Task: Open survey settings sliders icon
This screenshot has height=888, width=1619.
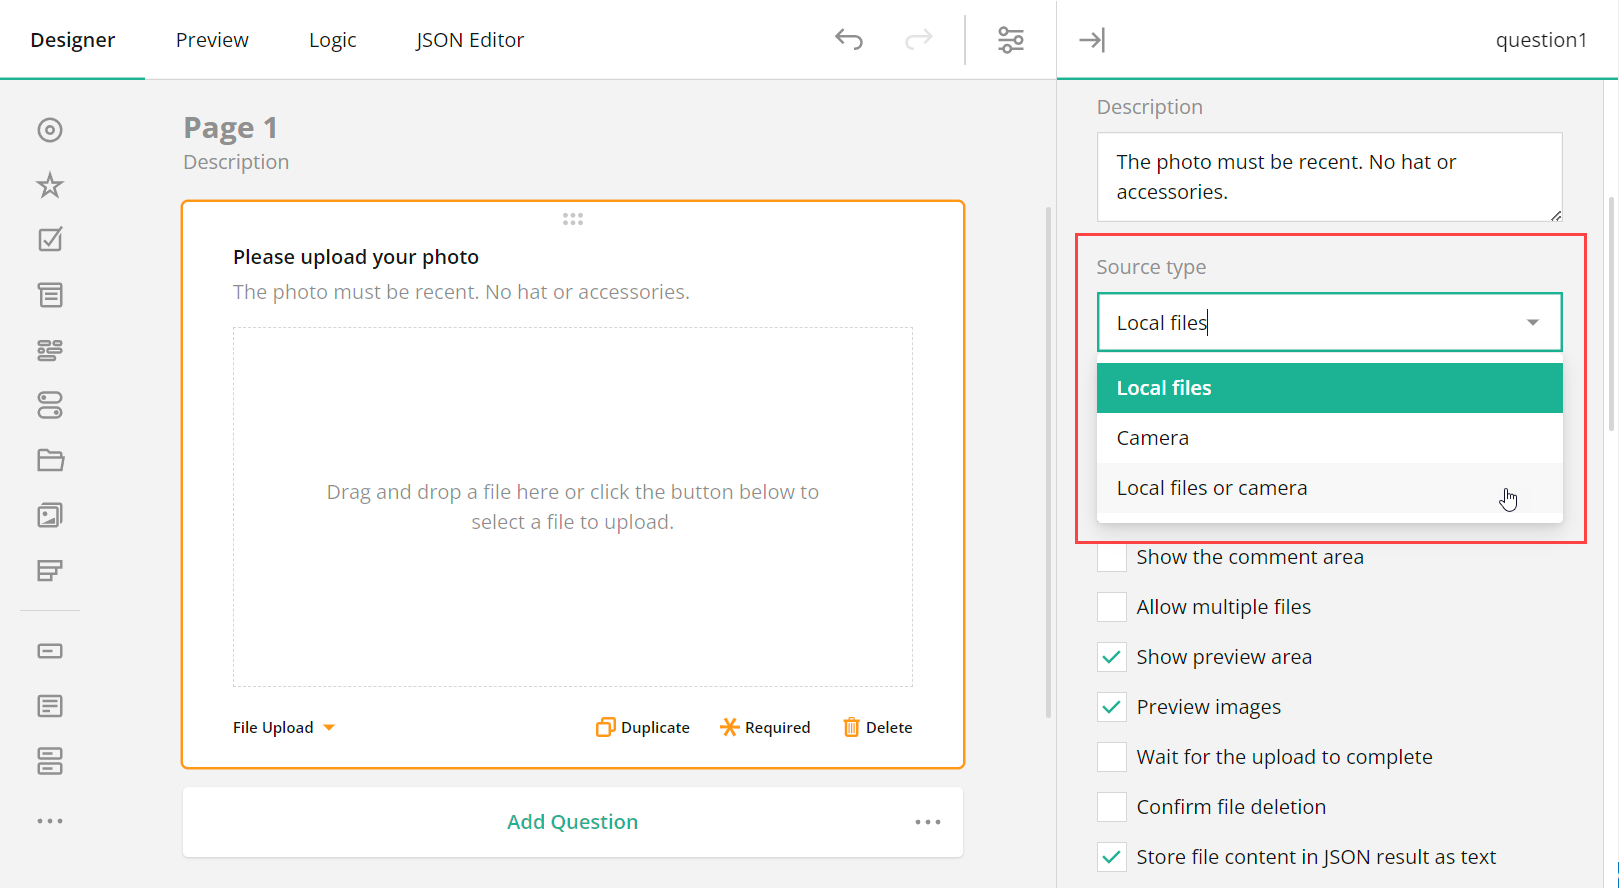Action: click(1011, 40)
